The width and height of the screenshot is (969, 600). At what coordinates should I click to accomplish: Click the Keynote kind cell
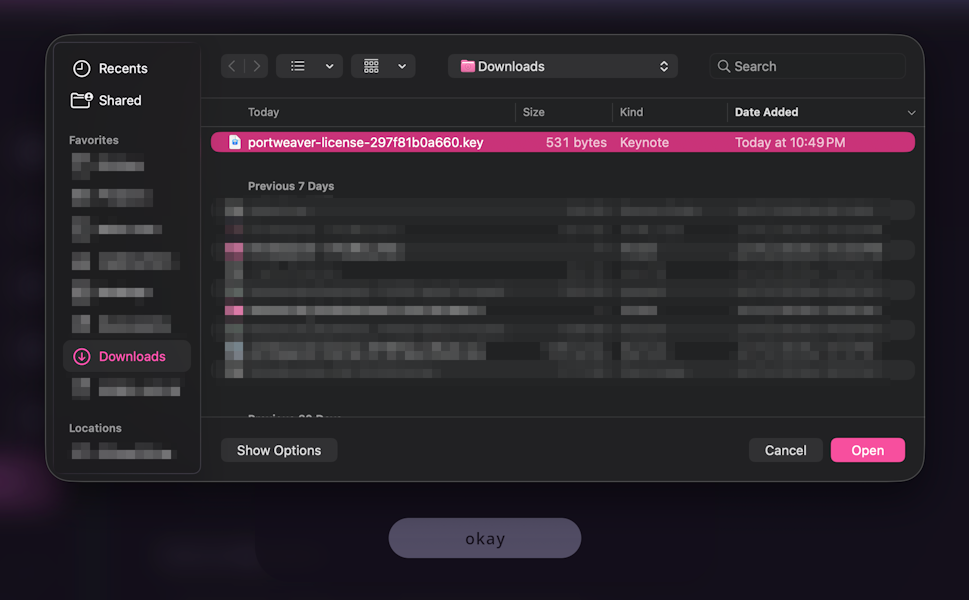[644, 142]
